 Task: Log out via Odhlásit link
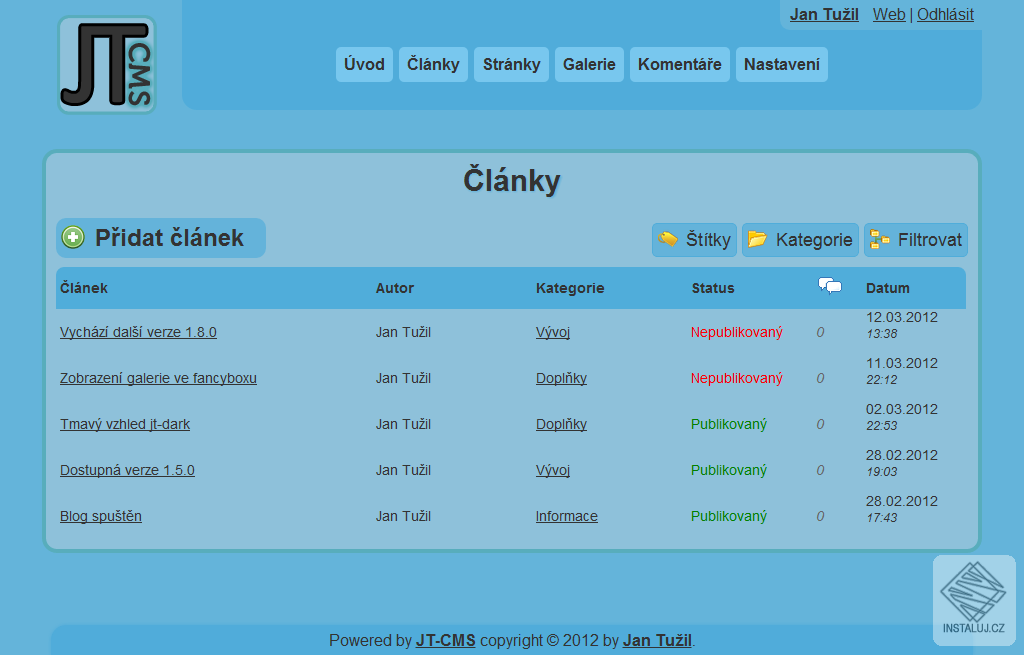pyautogui.click(x=945, y=14)
